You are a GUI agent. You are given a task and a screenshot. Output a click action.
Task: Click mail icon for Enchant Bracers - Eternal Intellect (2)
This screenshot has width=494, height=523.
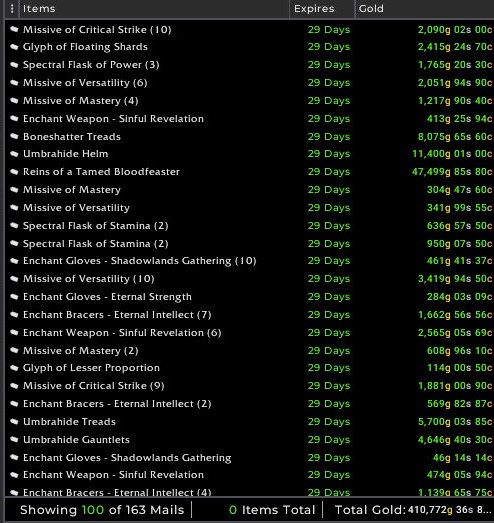tap(14, 404)
